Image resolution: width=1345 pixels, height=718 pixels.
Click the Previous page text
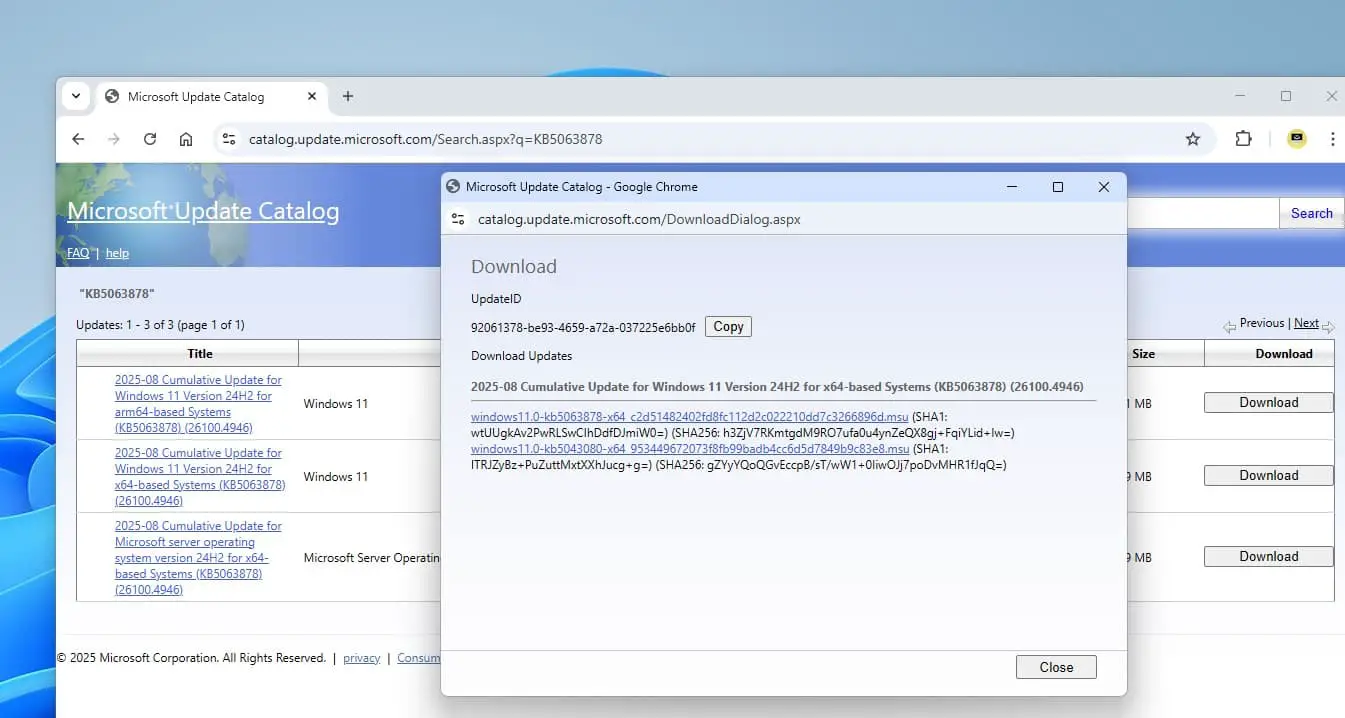(x=1262, y=323)
